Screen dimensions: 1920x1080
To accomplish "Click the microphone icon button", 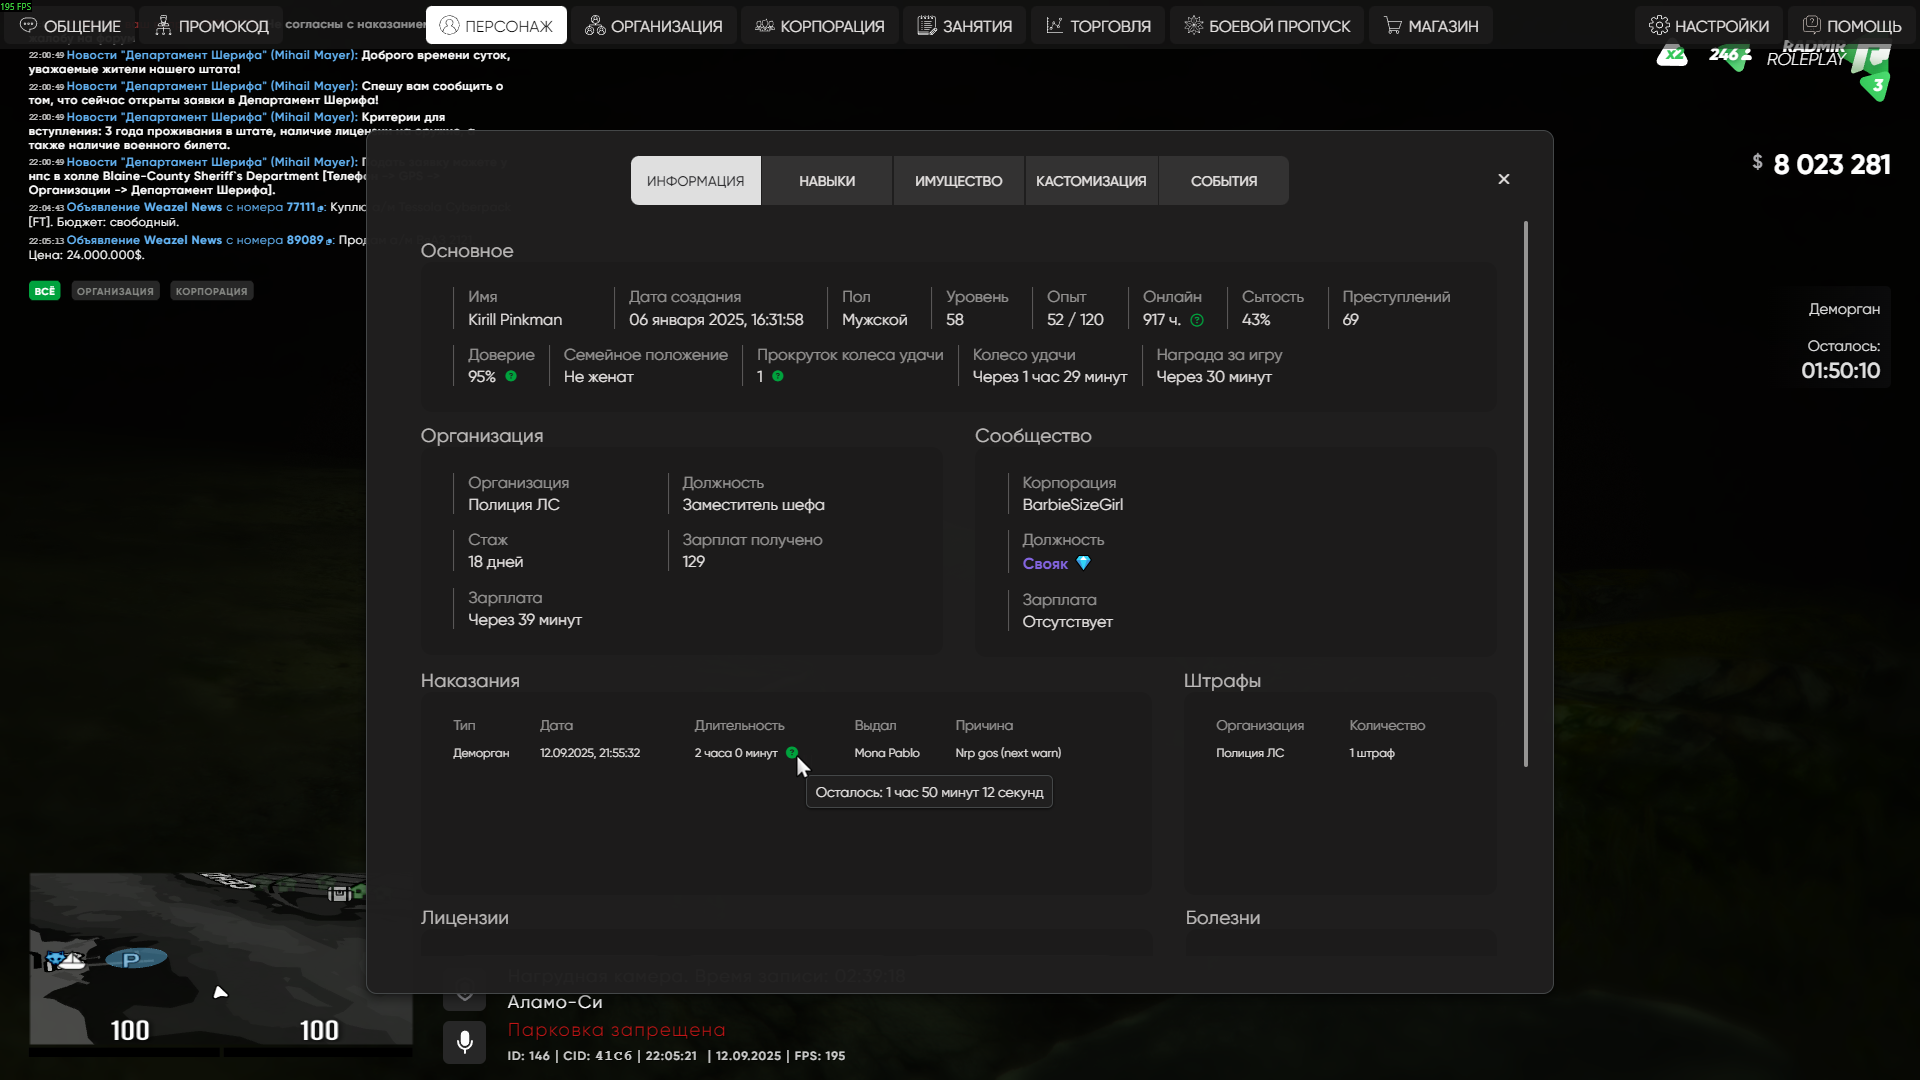I will (465, 1042).
